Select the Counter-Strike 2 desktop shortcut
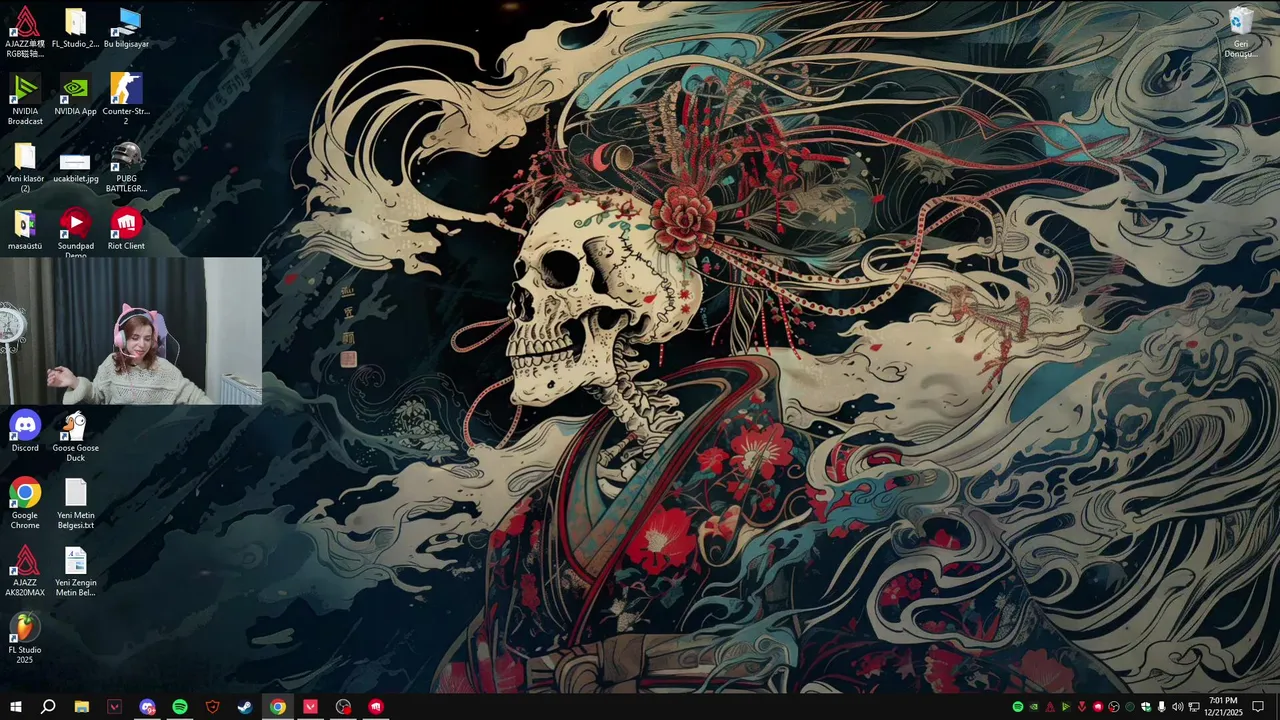 126,100
